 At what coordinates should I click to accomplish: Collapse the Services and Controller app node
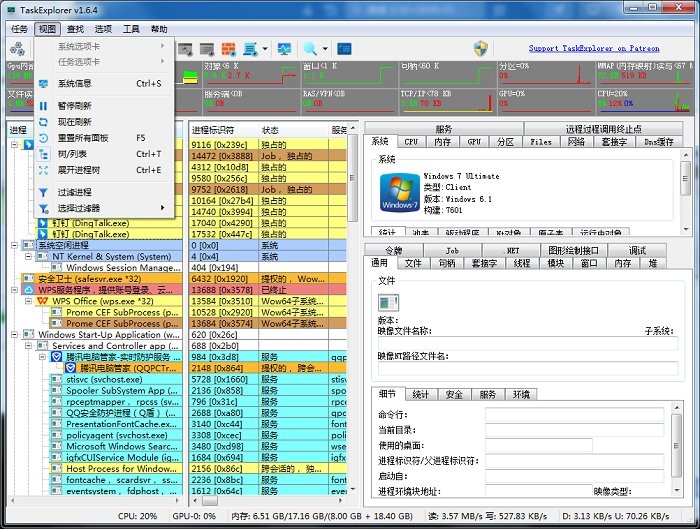tap(29, 346)
